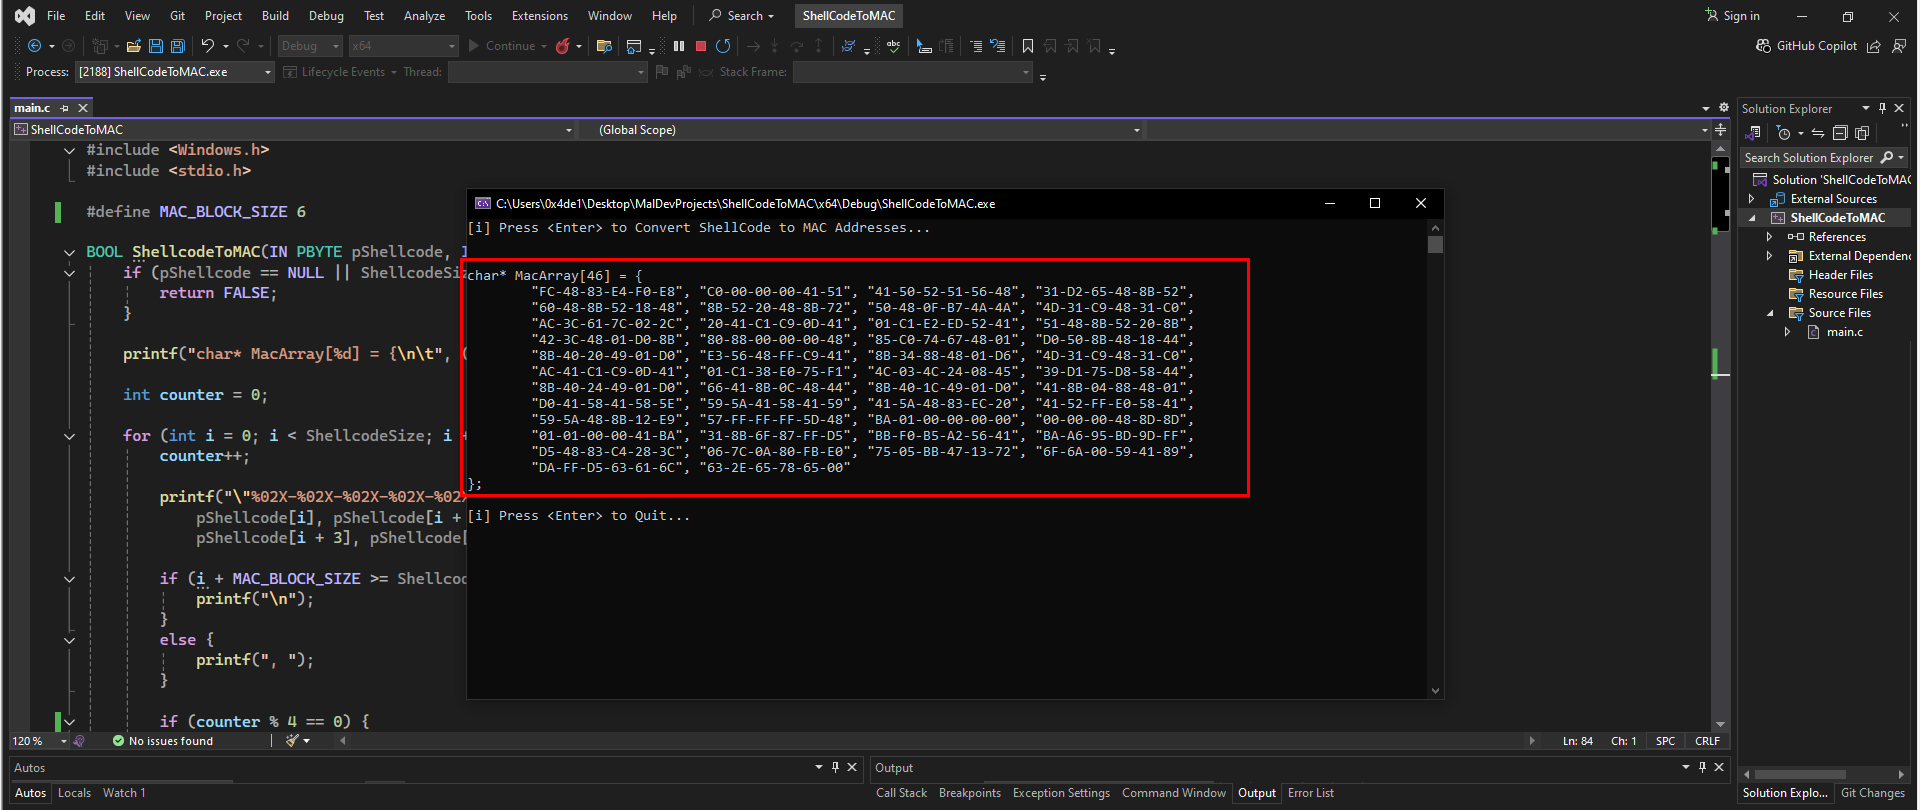Open the Process ShellCodeToMAC.exe dropdown
Screen dimensions: 1920x810
(x=175, y=72)
